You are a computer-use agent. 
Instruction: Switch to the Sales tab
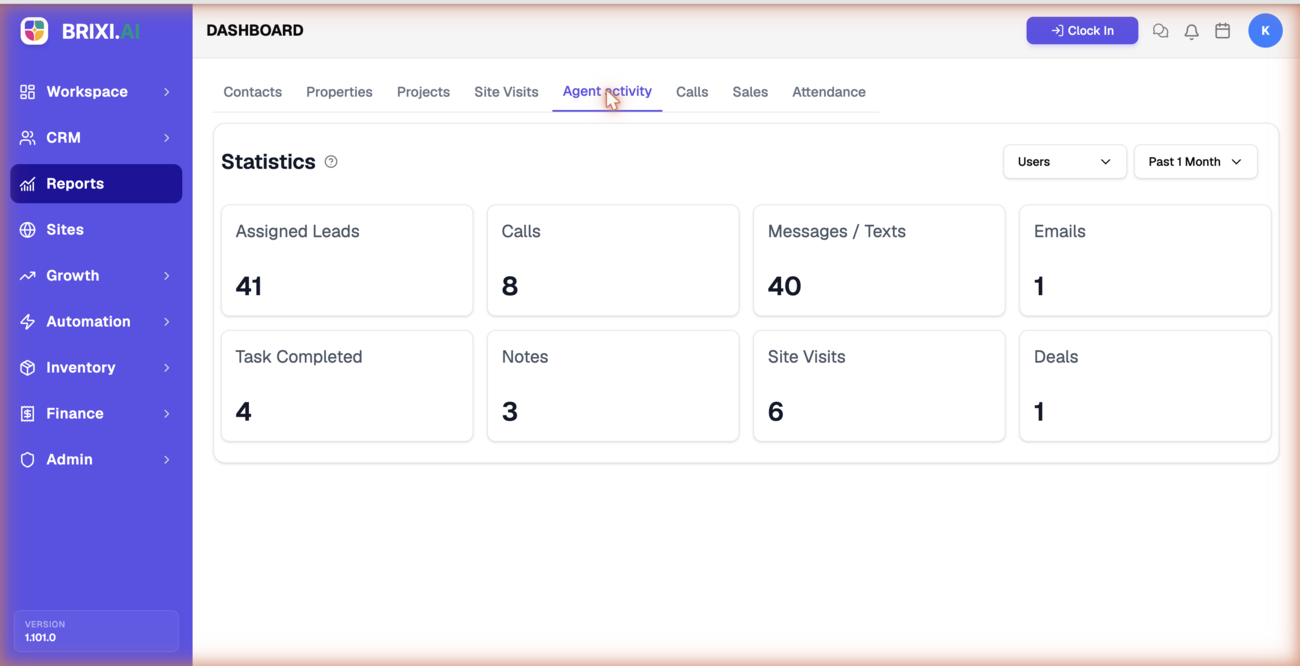(x=750, y=92)
